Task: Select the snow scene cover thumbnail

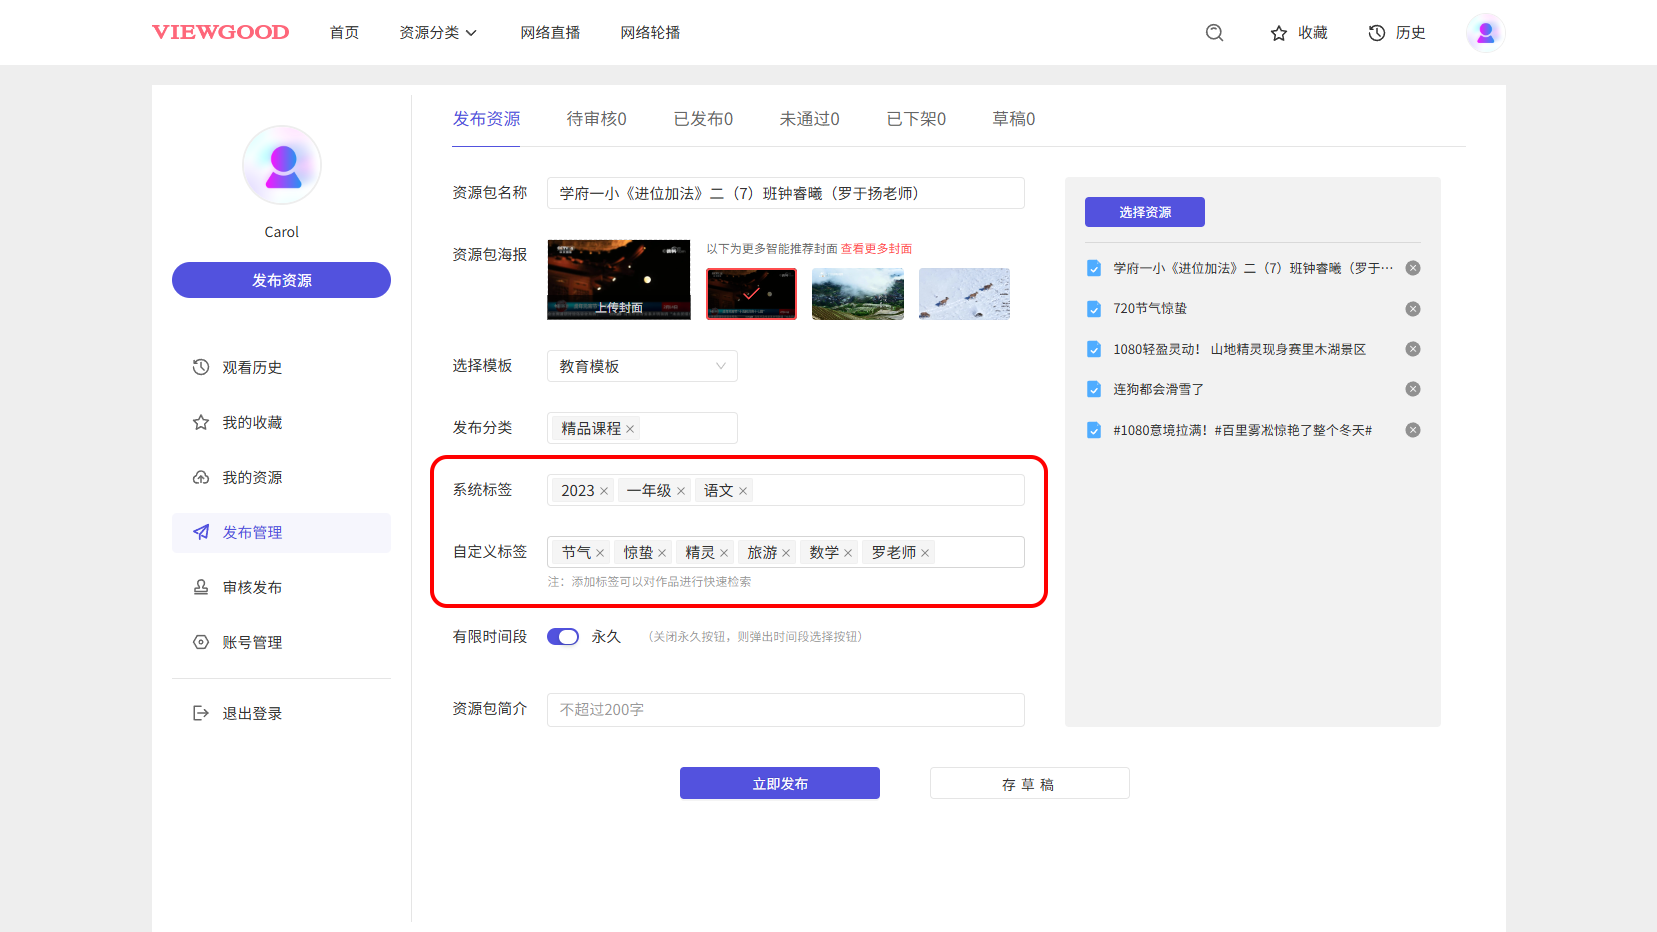Action: 964,294
